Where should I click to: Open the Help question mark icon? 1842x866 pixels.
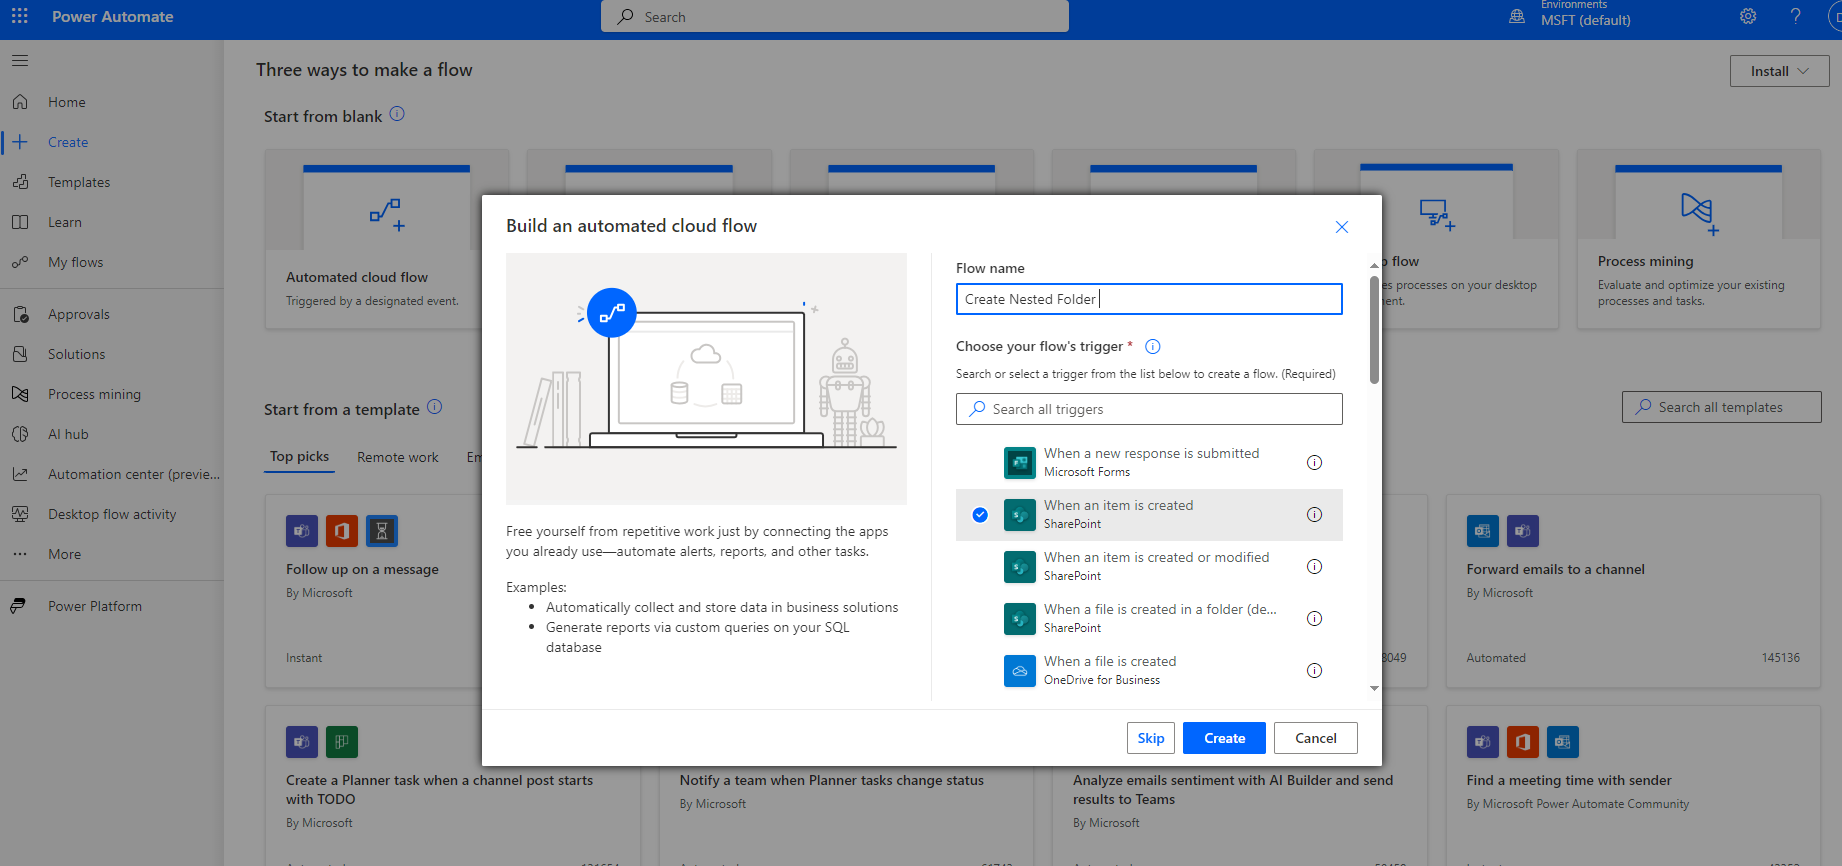click(1796, 16)
